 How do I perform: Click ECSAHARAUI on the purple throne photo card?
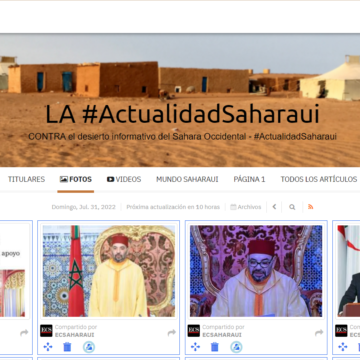coord(222,335)
